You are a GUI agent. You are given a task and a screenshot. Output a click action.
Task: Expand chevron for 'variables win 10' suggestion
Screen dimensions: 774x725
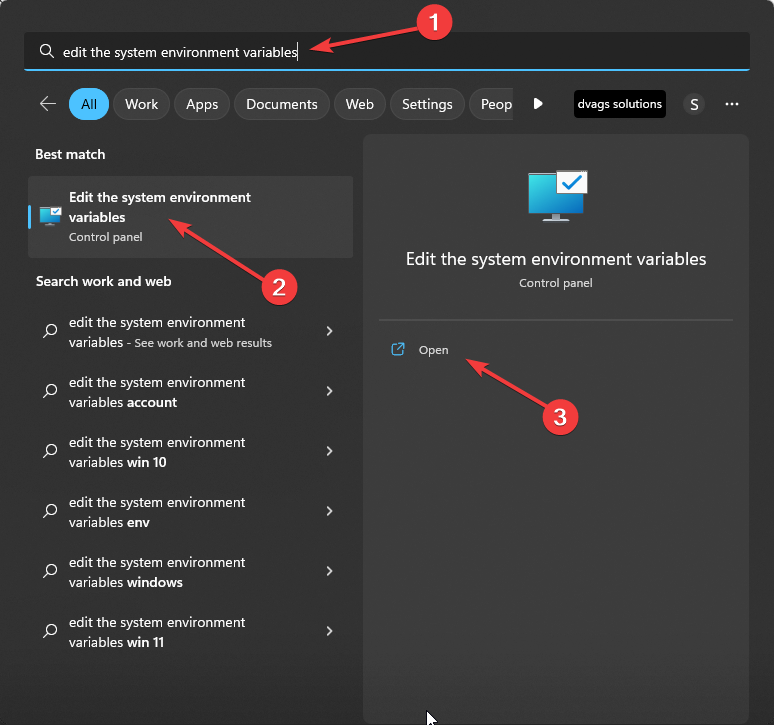pyautogui.click(x=330, y=451)
